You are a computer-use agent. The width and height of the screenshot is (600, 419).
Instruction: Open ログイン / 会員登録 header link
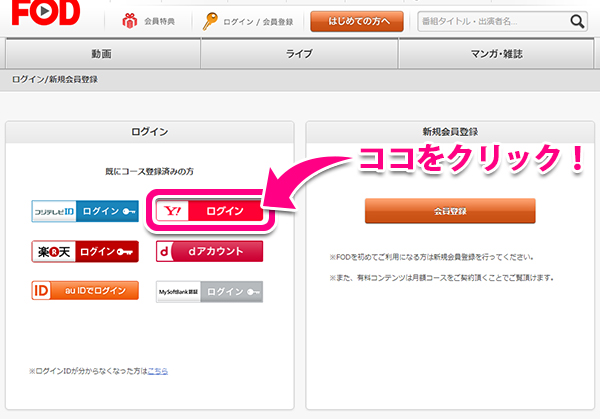(x=258, y=22)
